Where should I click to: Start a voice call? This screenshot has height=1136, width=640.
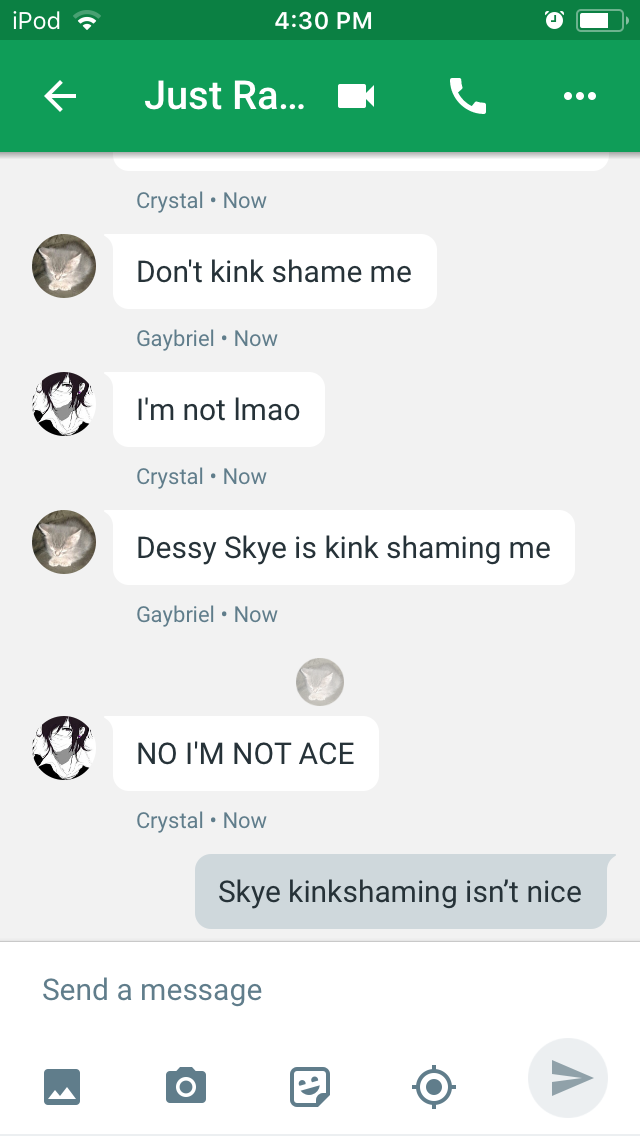[x=467, y=96]
